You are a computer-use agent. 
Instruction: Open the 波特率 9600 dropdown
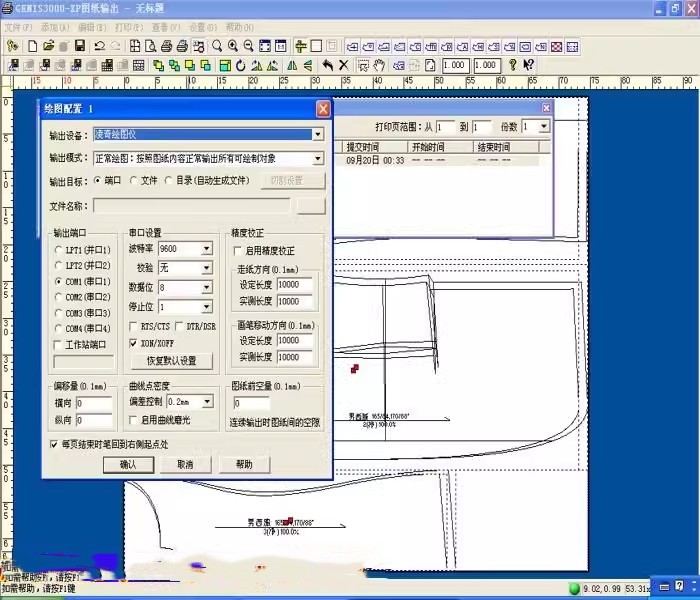tap(207, 249)
